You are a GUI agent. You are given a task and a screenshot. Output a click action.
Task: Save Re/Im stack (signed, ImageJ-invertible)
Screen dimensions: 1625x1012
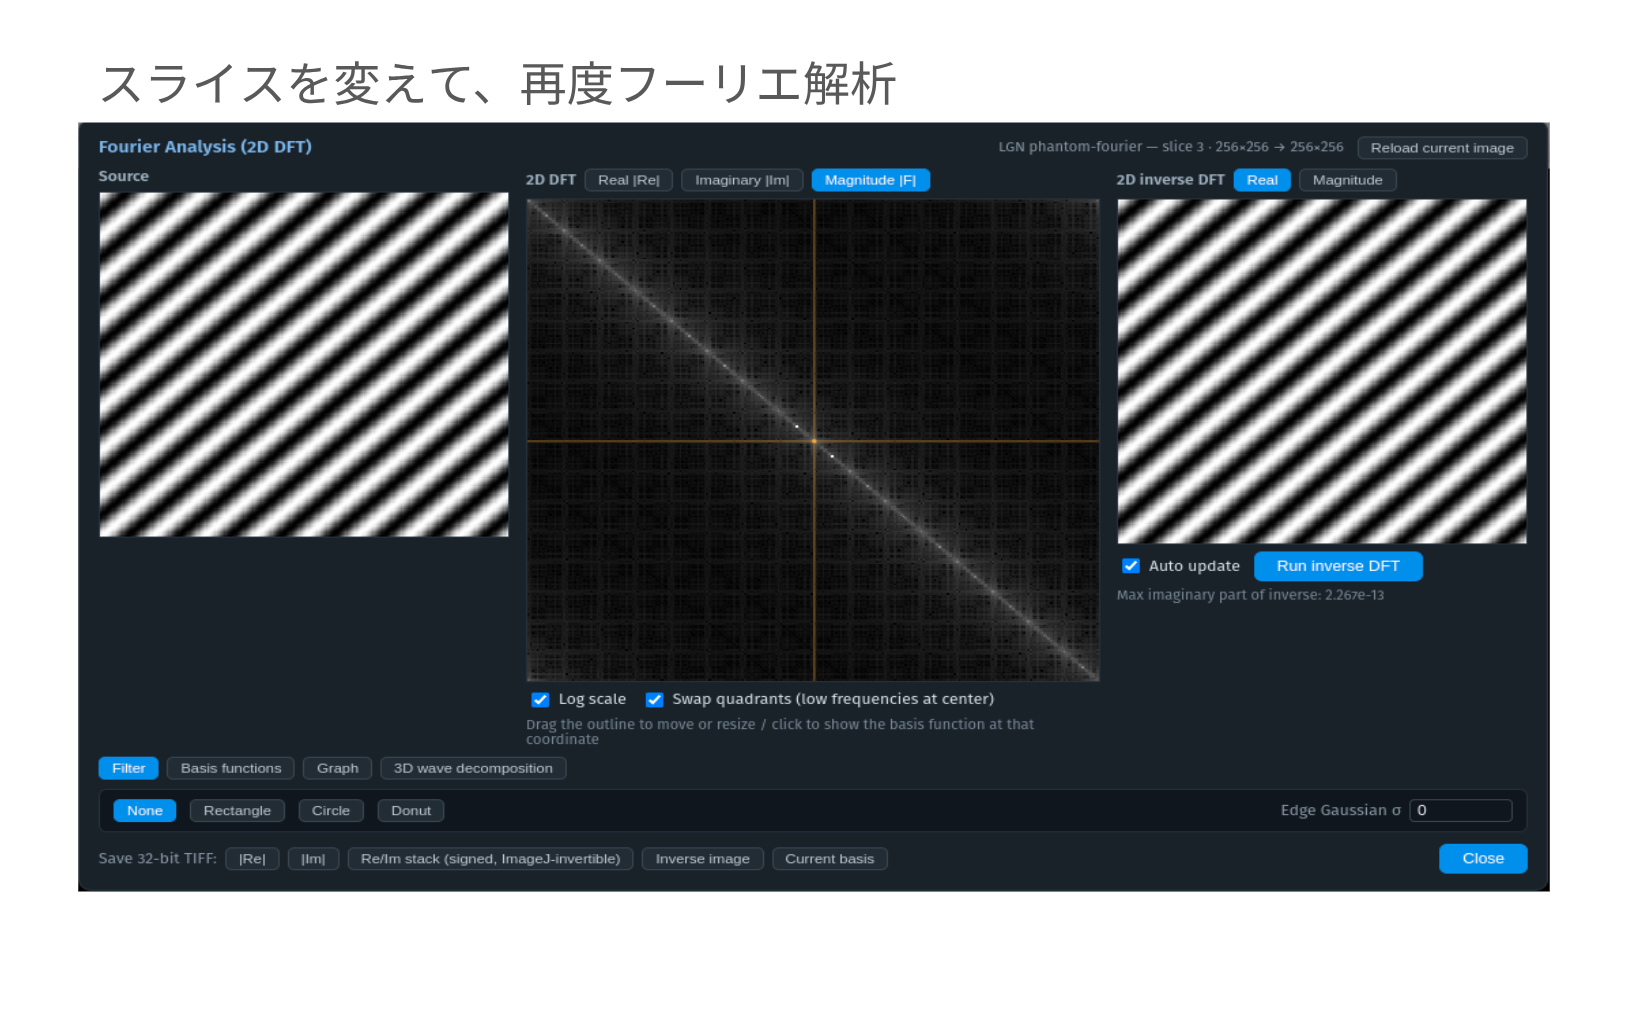point(490,859)
